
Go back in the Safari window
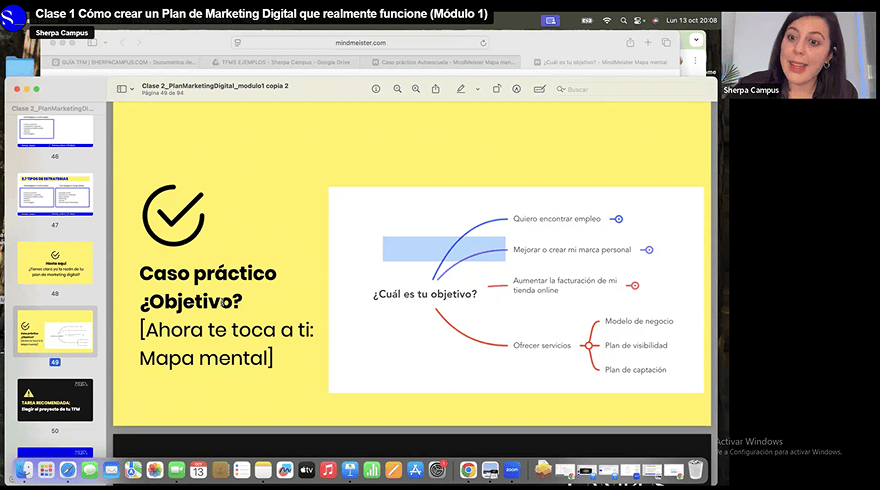coord(122,43)
